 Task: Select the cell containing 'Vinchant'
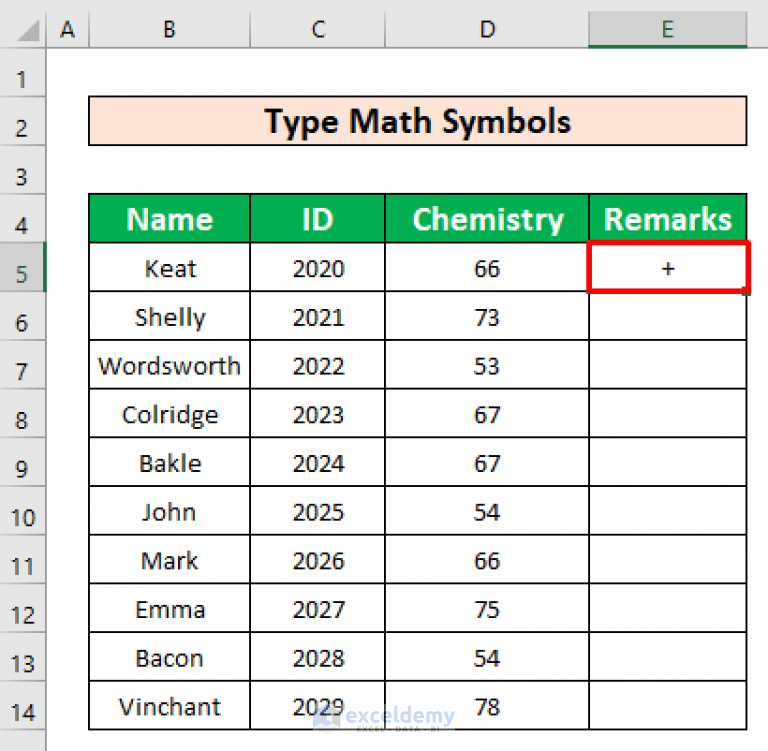click(x=169, y=705)
